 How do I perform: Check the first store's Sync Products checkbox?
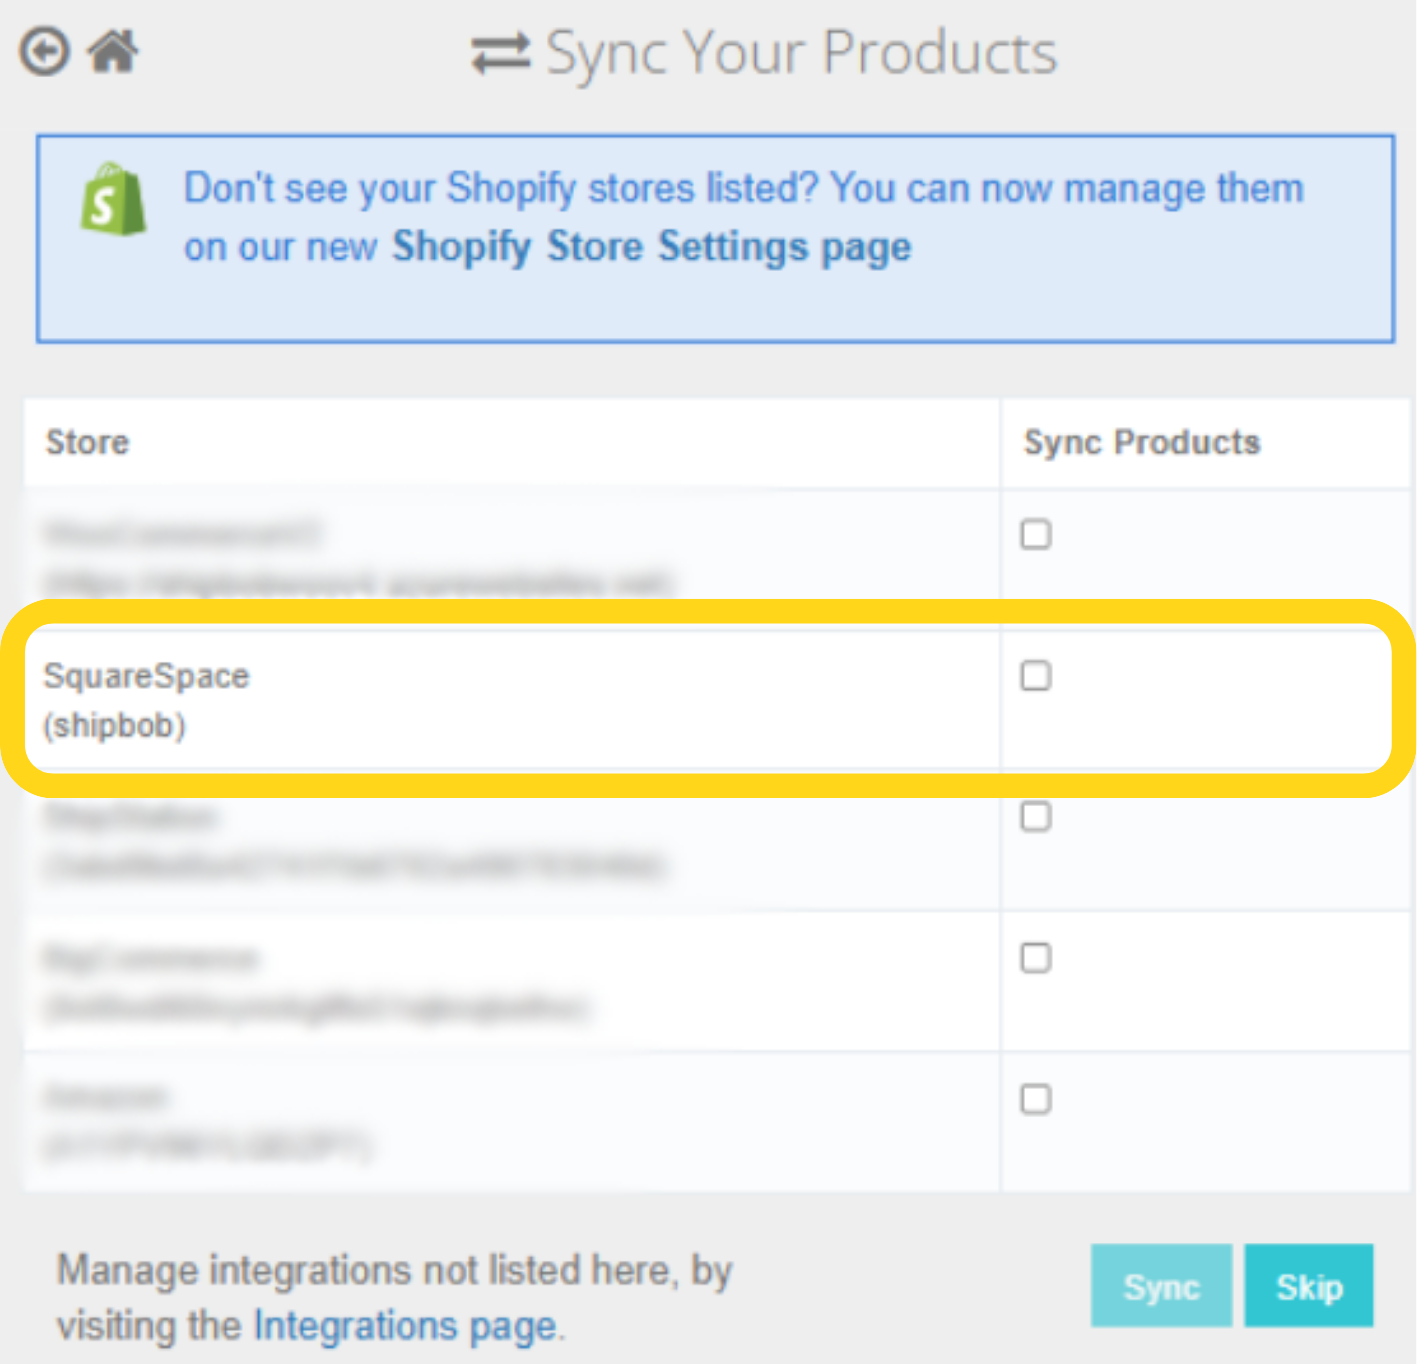coord(1035,535)
